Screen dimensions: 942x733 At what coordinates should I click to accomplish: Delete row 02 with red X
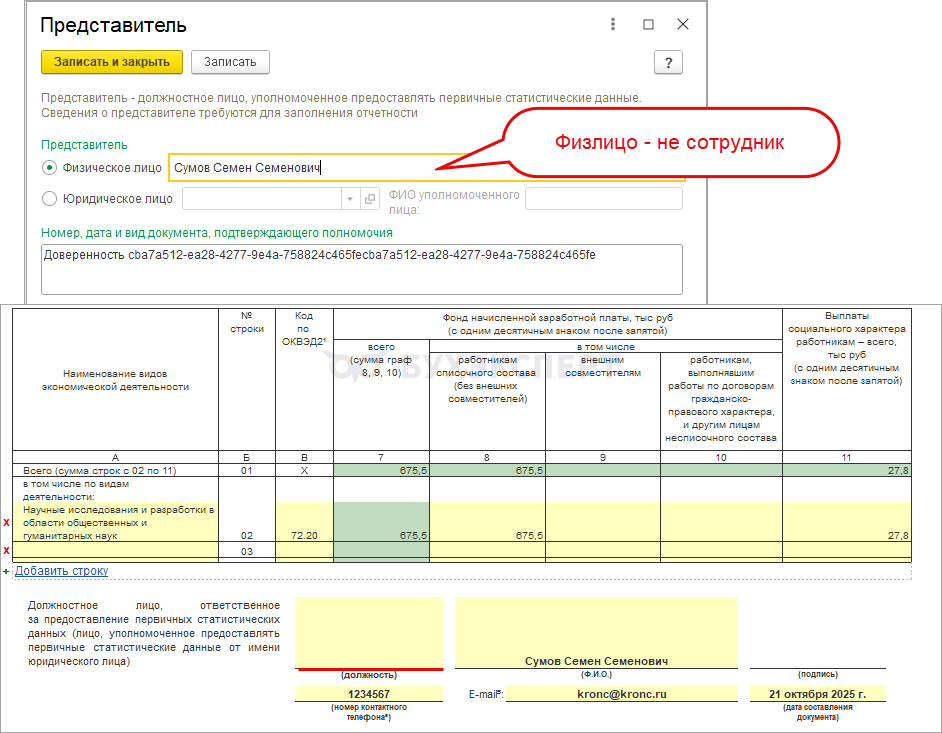7,522
